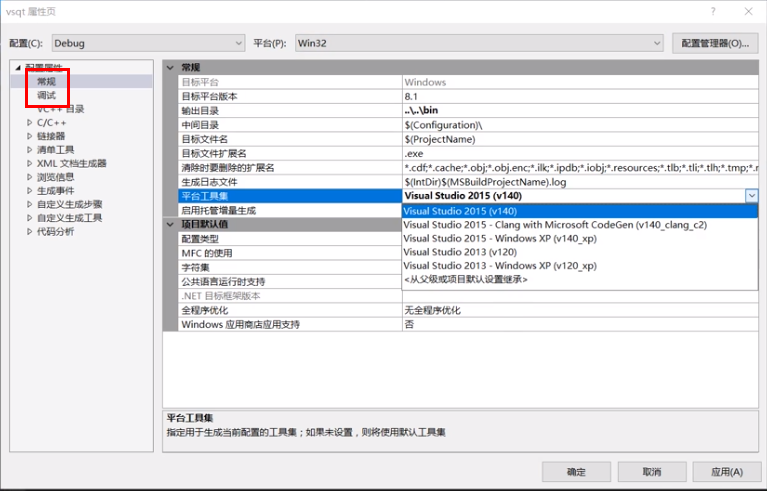Collapse the 项目默认值 section chevron
The image size is (767, 491).
coord(171,225)
